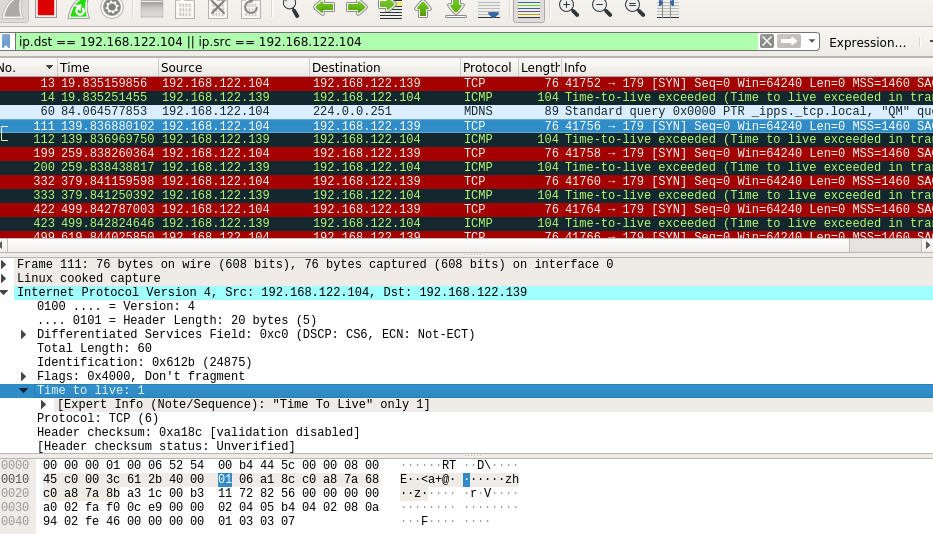Zoom in the main window text
Viewport: 933px width, 534px height.
click(568, 8)
